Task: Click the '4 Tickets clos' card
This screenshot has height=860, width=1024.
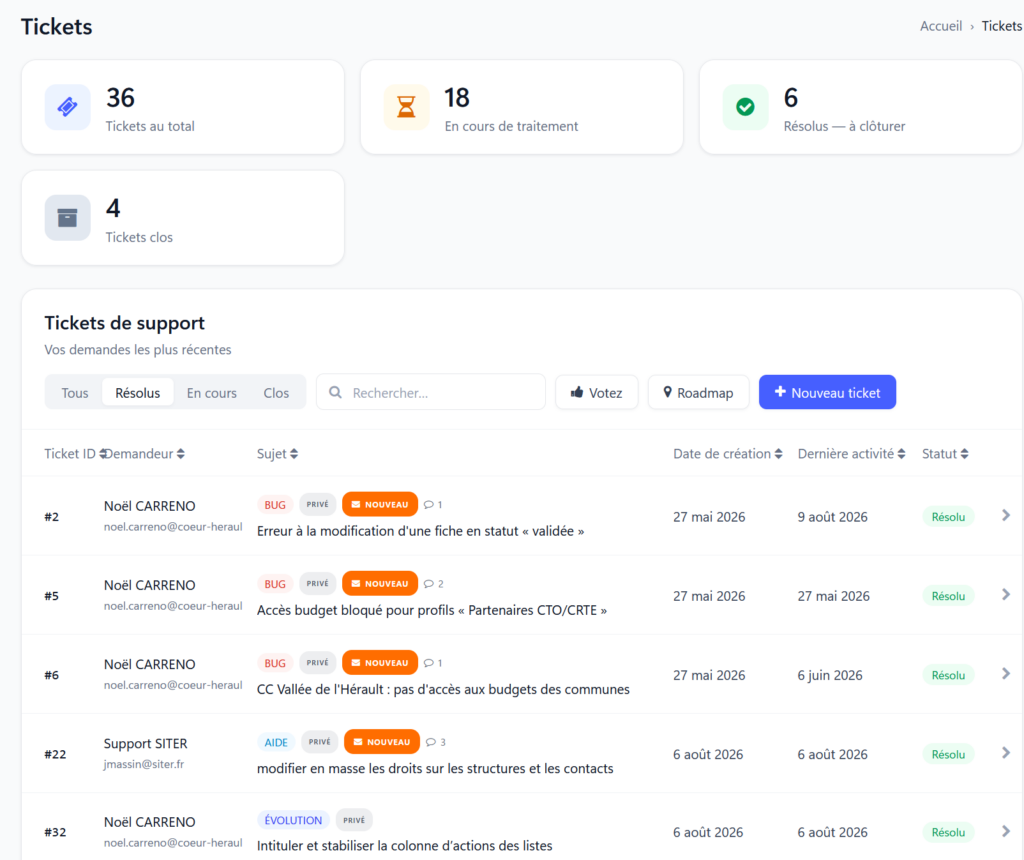Action: [x=183, y=218]
